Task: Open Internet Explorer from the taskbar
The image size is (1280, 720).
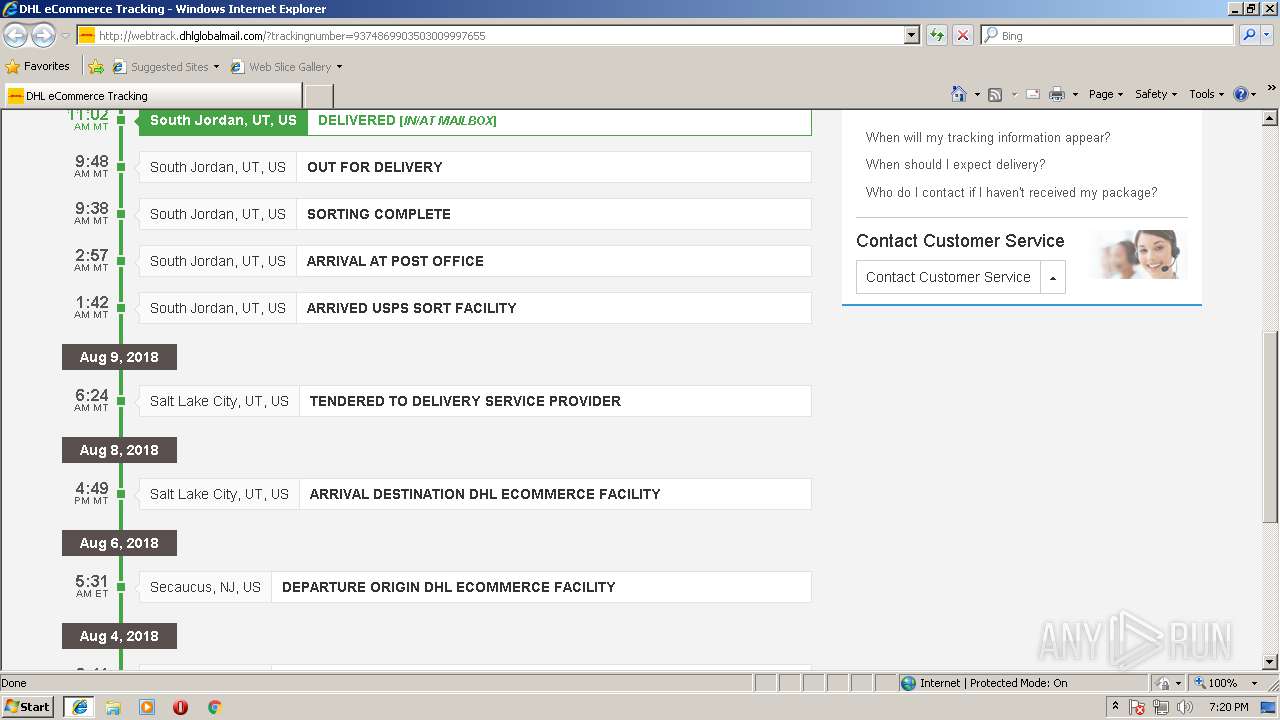Action: pyautogui.click(x=79, y=706)
